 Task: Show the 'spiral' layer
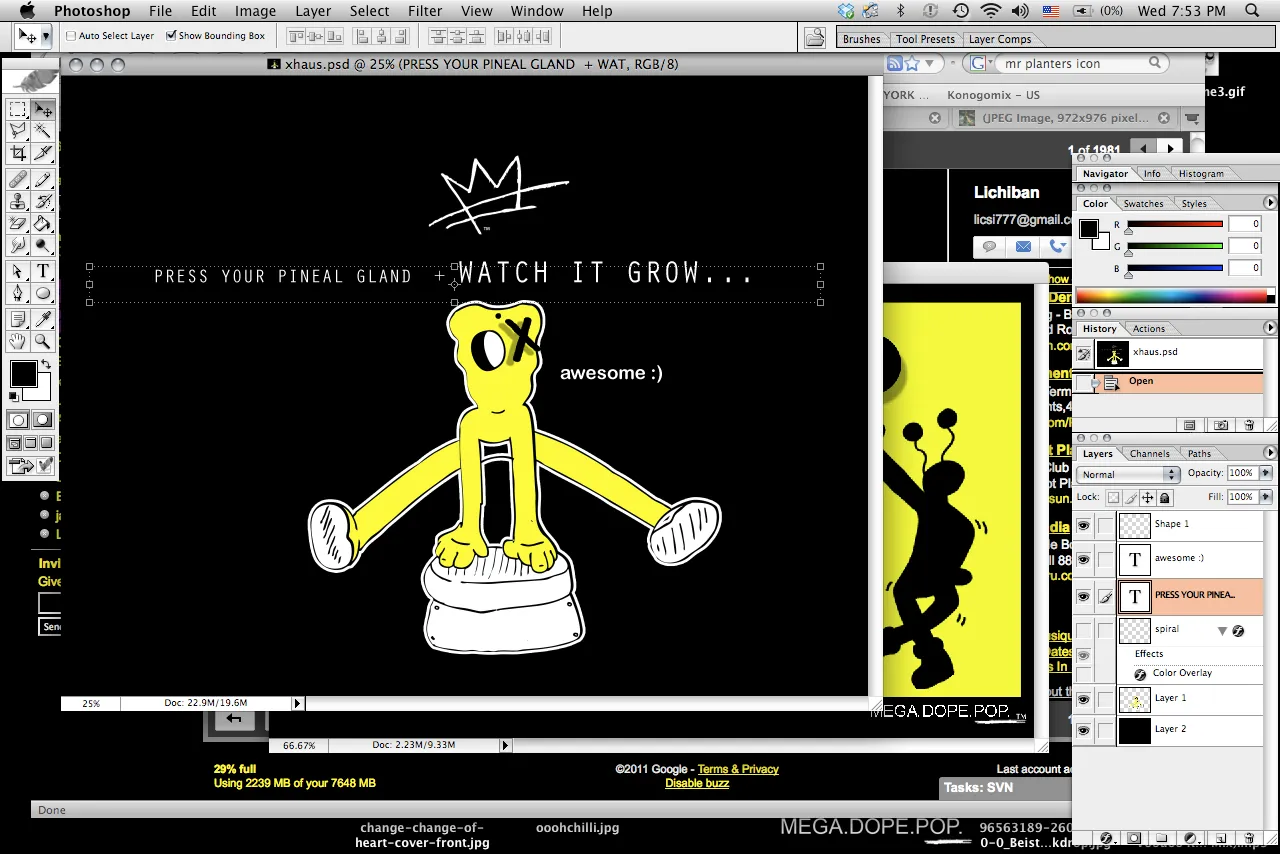point(1086,628)
